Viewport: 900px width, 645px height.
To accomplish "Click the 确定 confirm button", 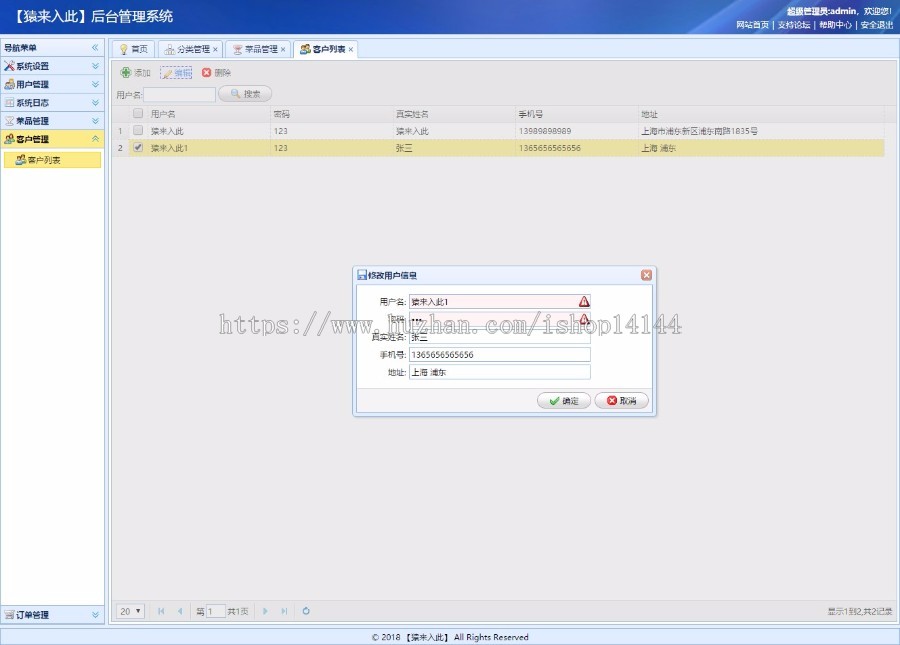I will pos(563,401).
